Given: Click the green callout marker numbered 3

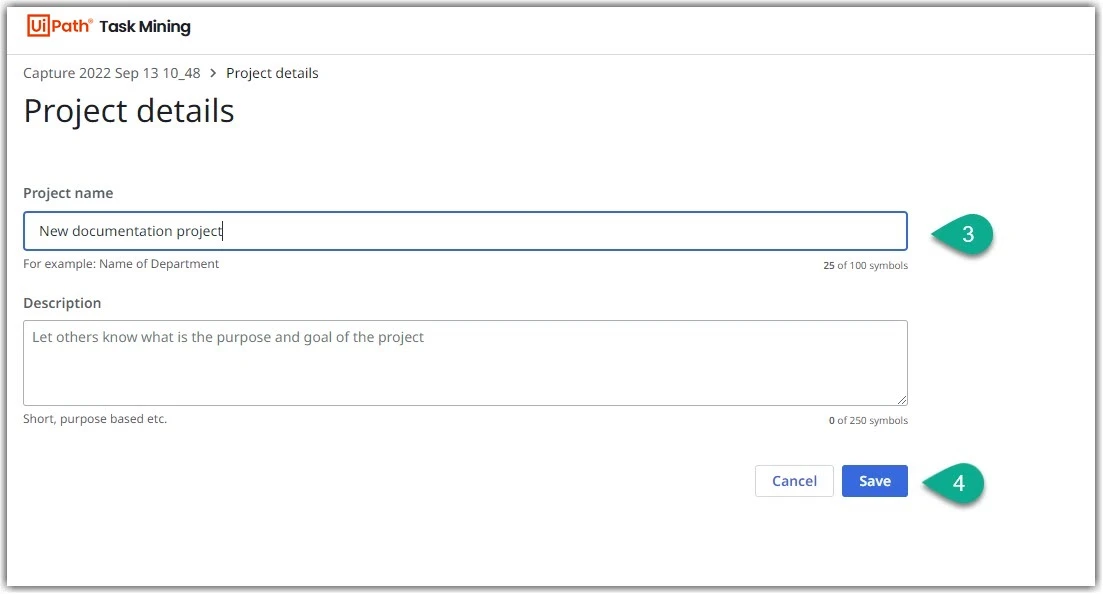Looking at the screenshot, I should [962, 234].
